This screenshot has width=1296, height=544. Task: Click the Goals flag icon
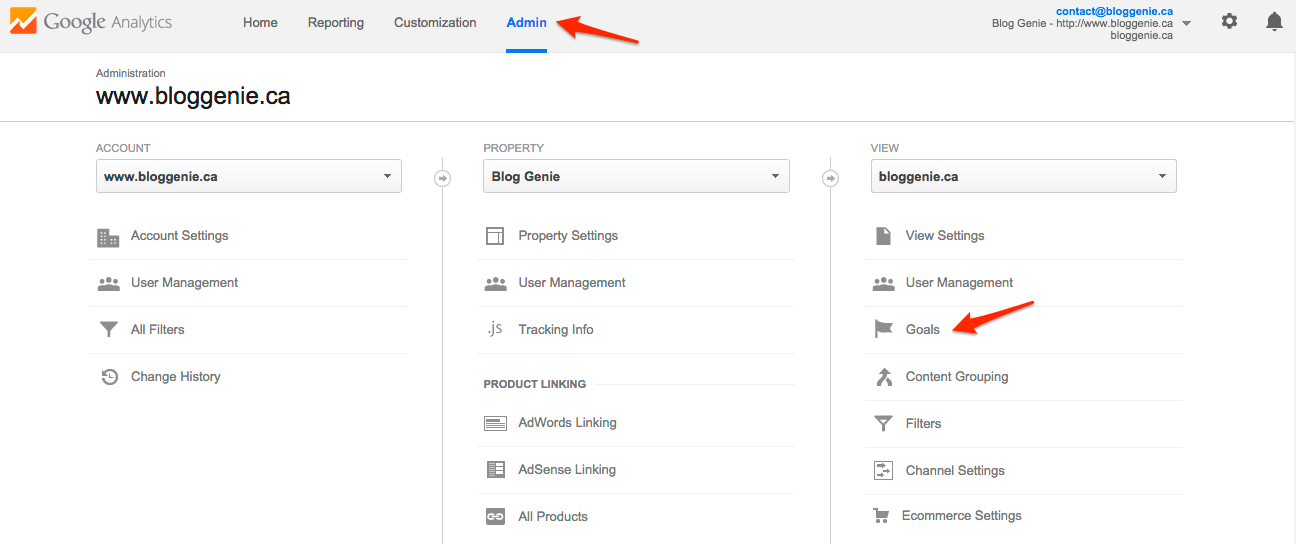[883, 329]
